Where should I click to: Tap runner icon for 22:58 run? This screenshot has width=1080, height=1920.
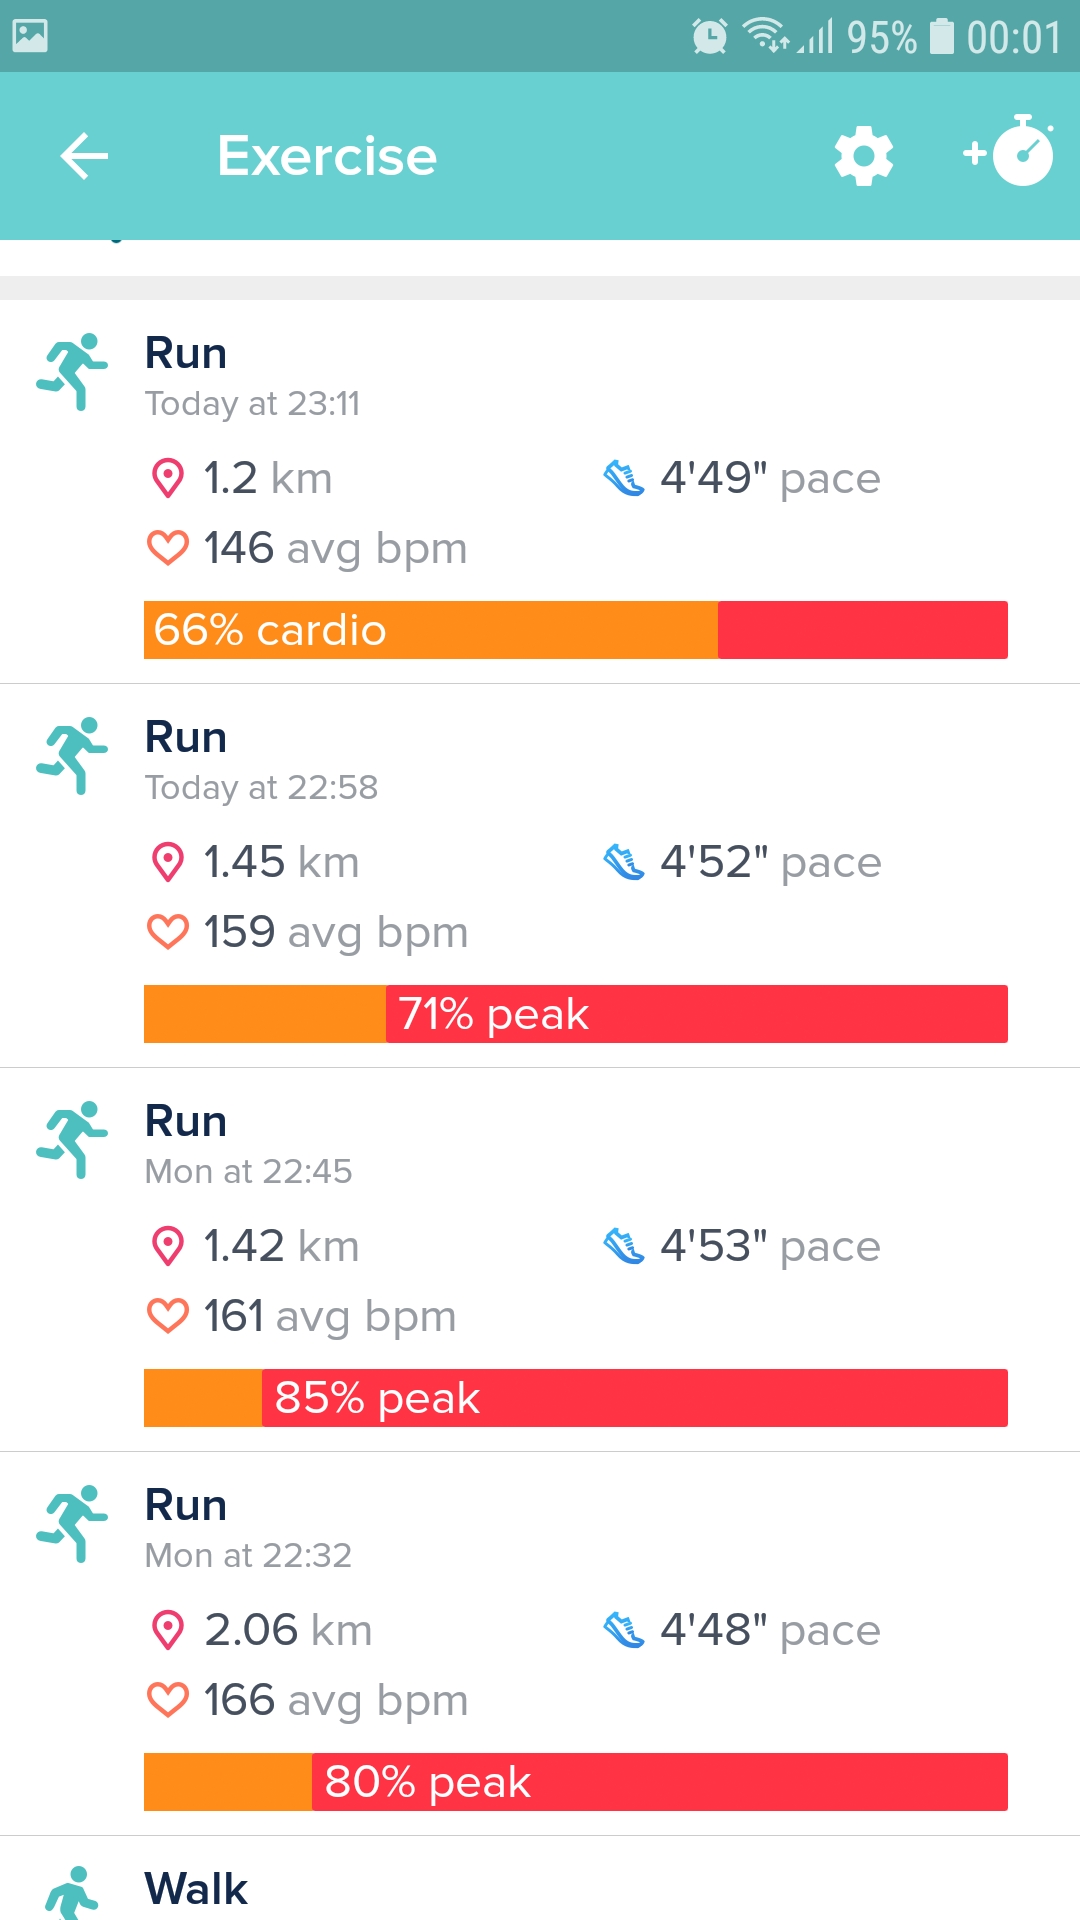[72, 756]
